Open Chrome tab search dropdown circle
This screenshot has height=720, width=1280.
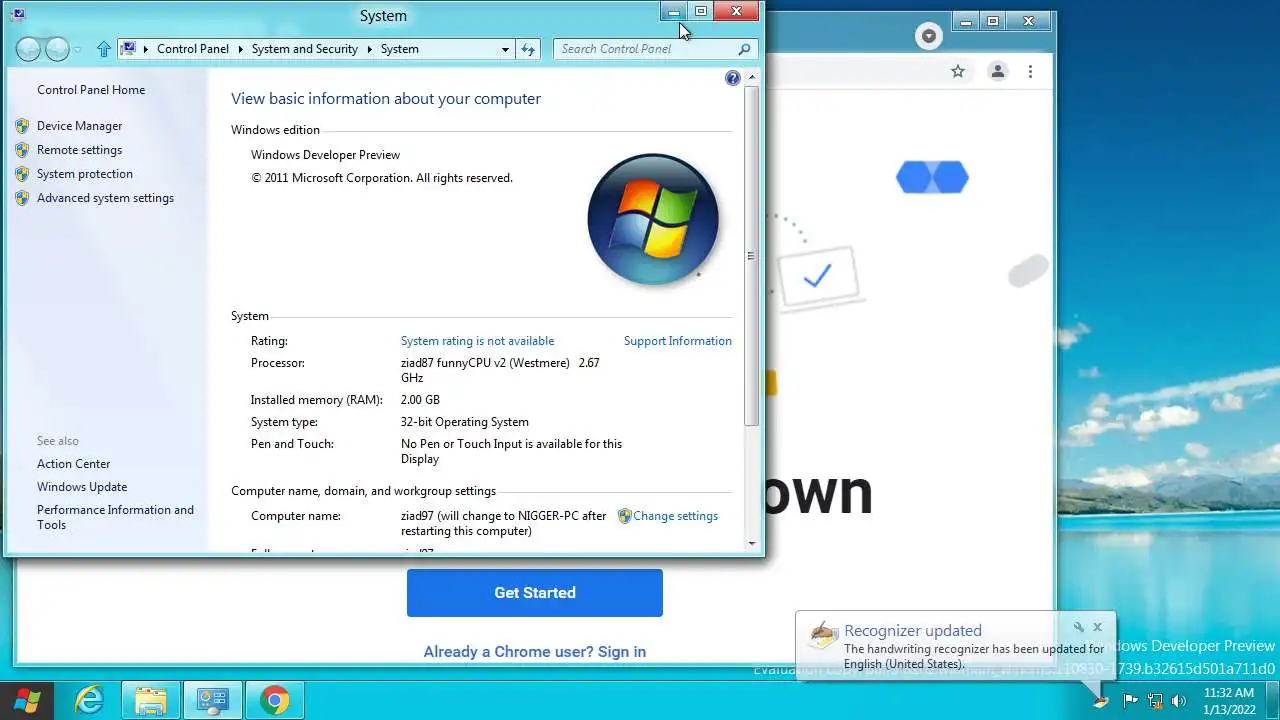pos(929,37)
